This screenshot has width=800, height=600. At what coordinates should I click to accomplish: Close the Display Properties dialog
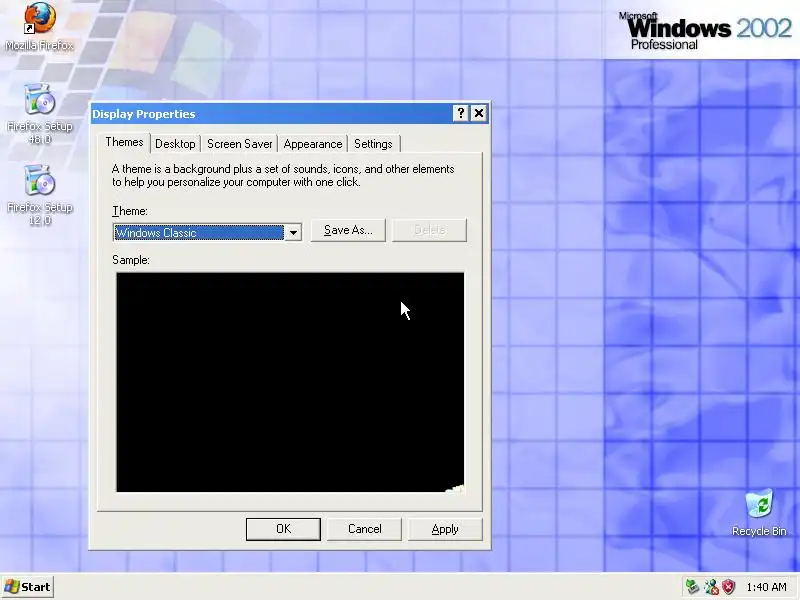click(x=479, y=113)
